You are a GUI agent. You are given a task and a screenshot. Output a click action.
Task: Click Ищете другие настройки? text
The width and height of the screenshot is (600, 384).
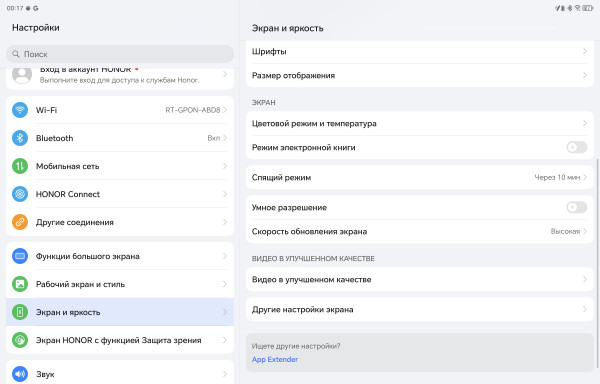coord(296,346)
